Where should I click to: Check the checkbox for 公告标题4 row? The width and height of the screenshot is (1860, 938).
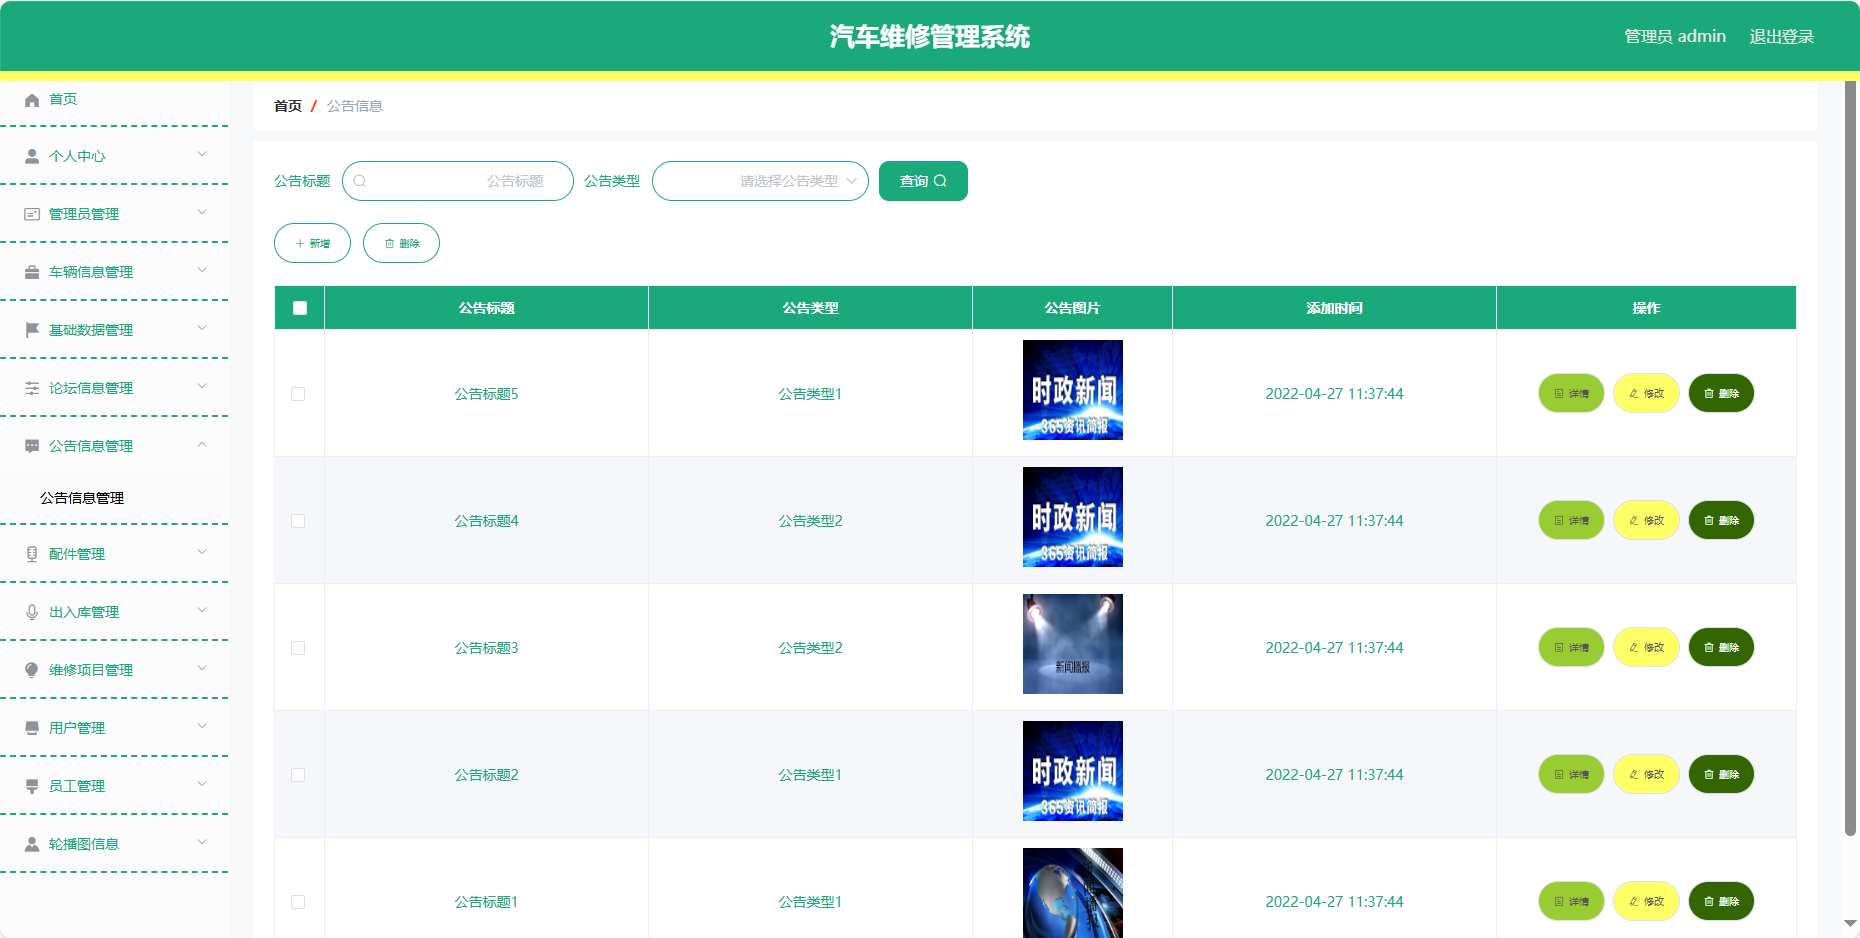point(298,521)
